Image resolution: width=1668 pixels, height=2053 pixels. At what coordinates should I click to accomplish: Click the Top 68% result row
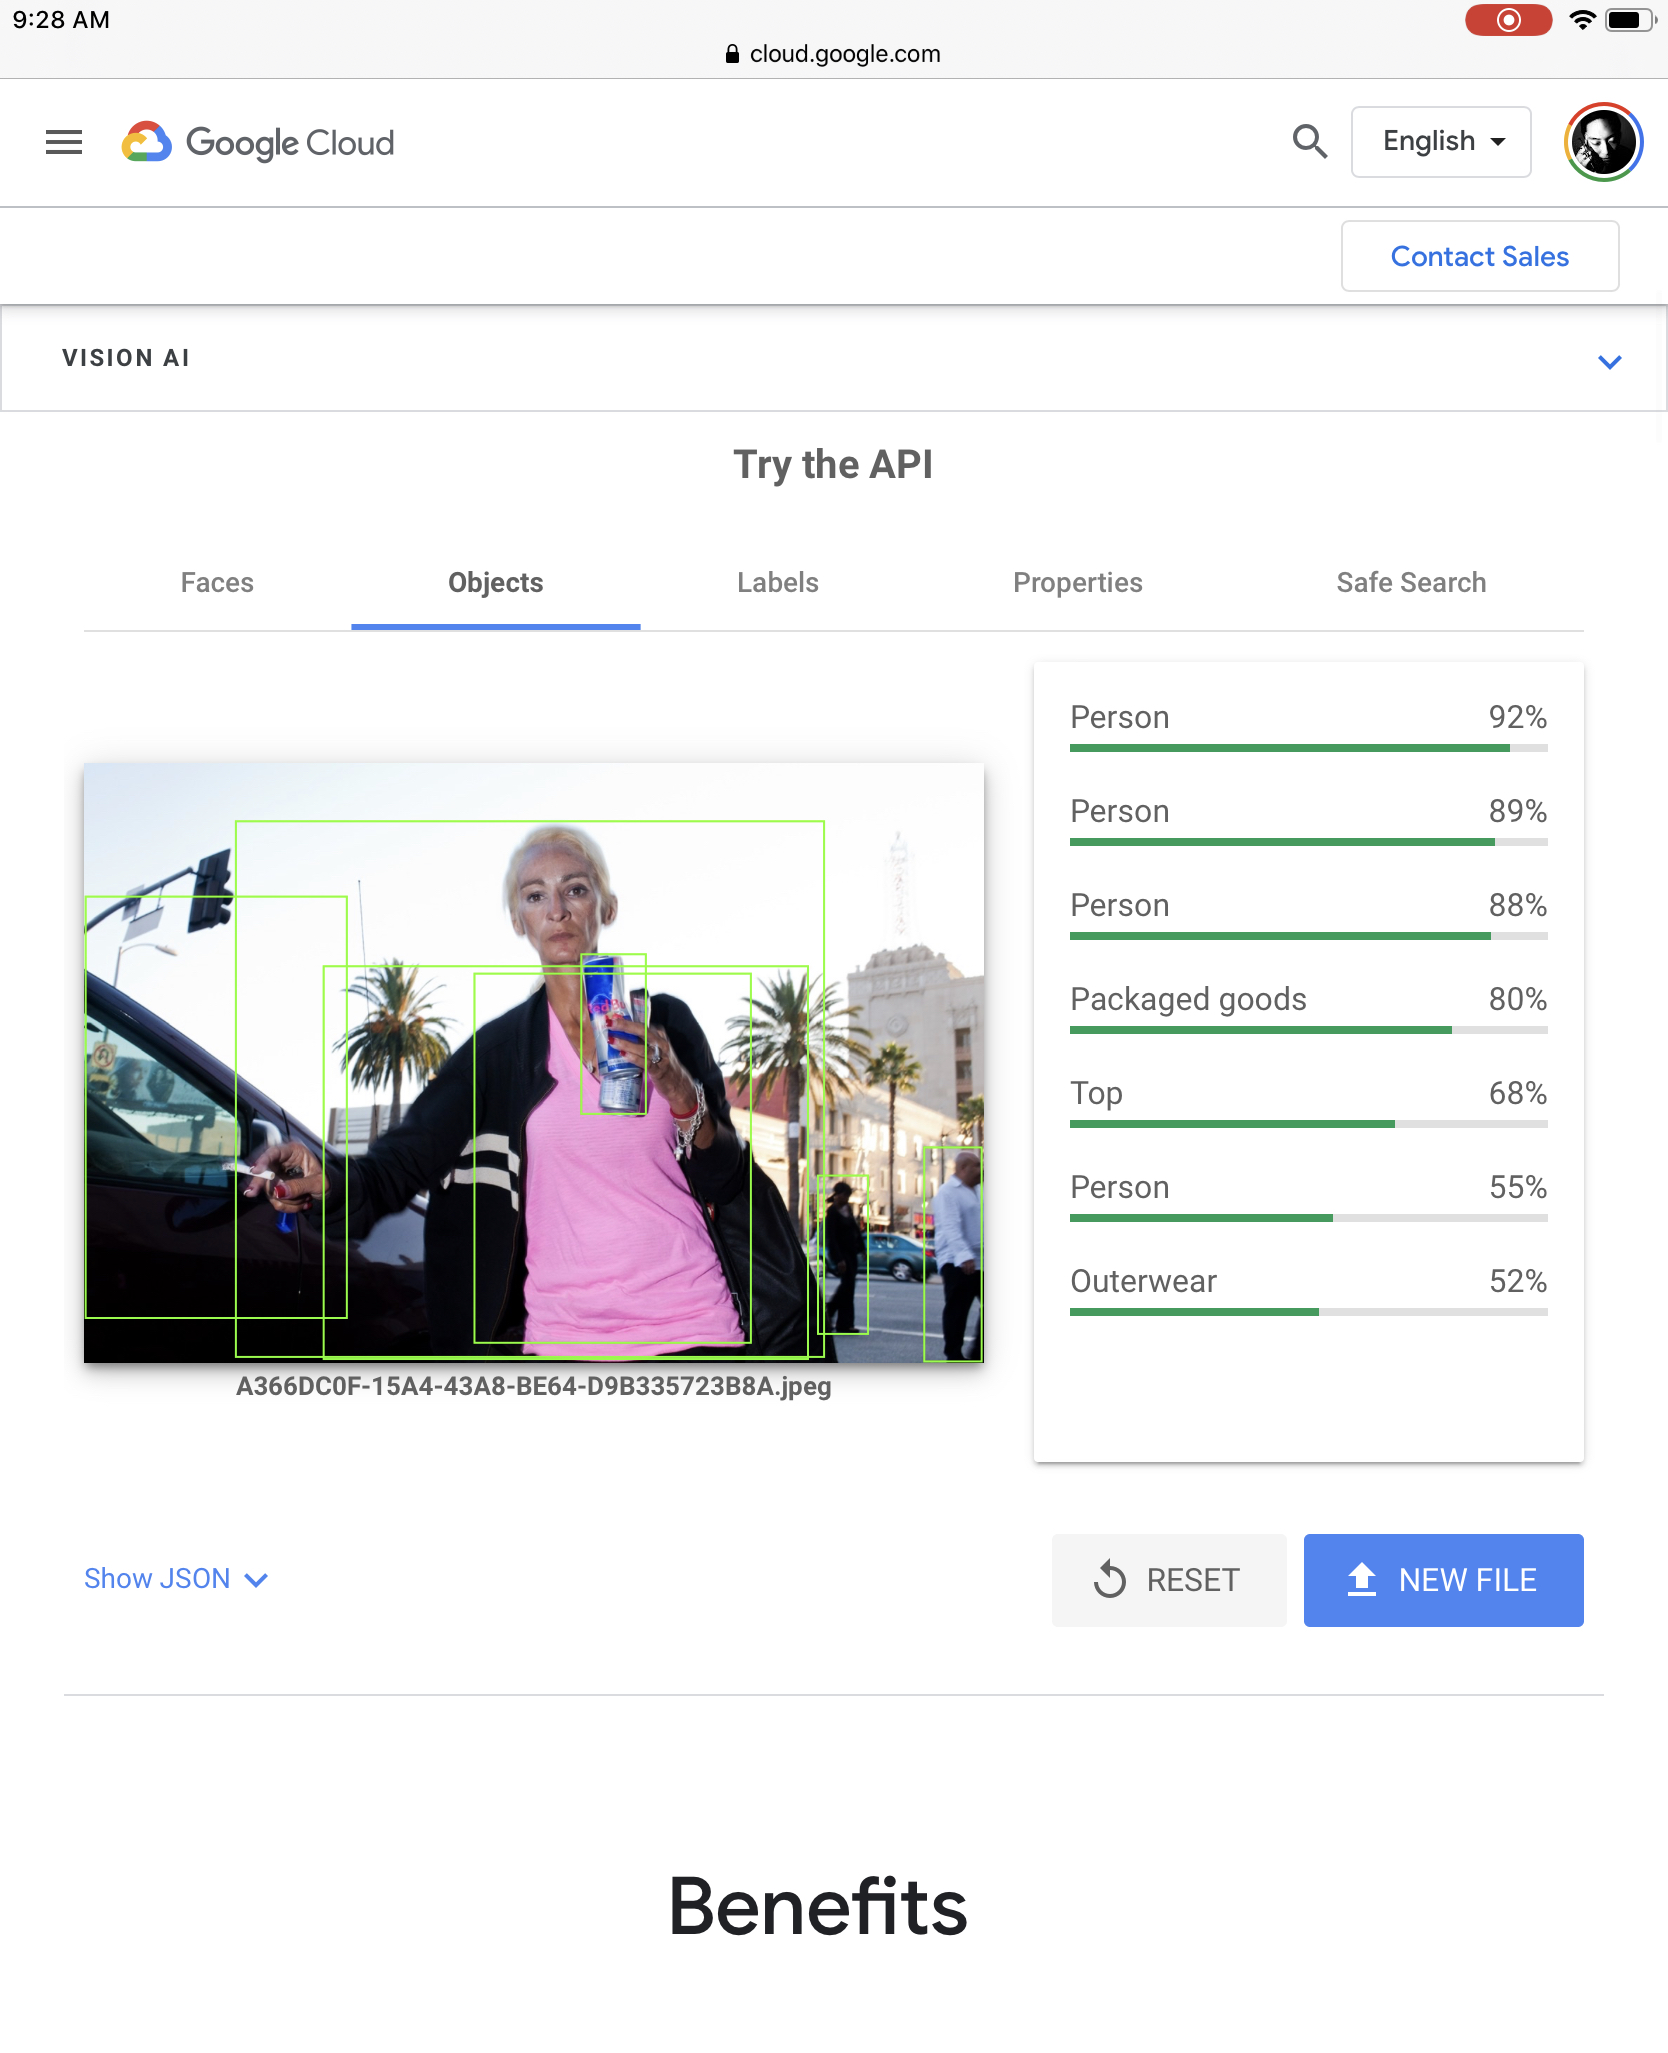[1308, 1103]
